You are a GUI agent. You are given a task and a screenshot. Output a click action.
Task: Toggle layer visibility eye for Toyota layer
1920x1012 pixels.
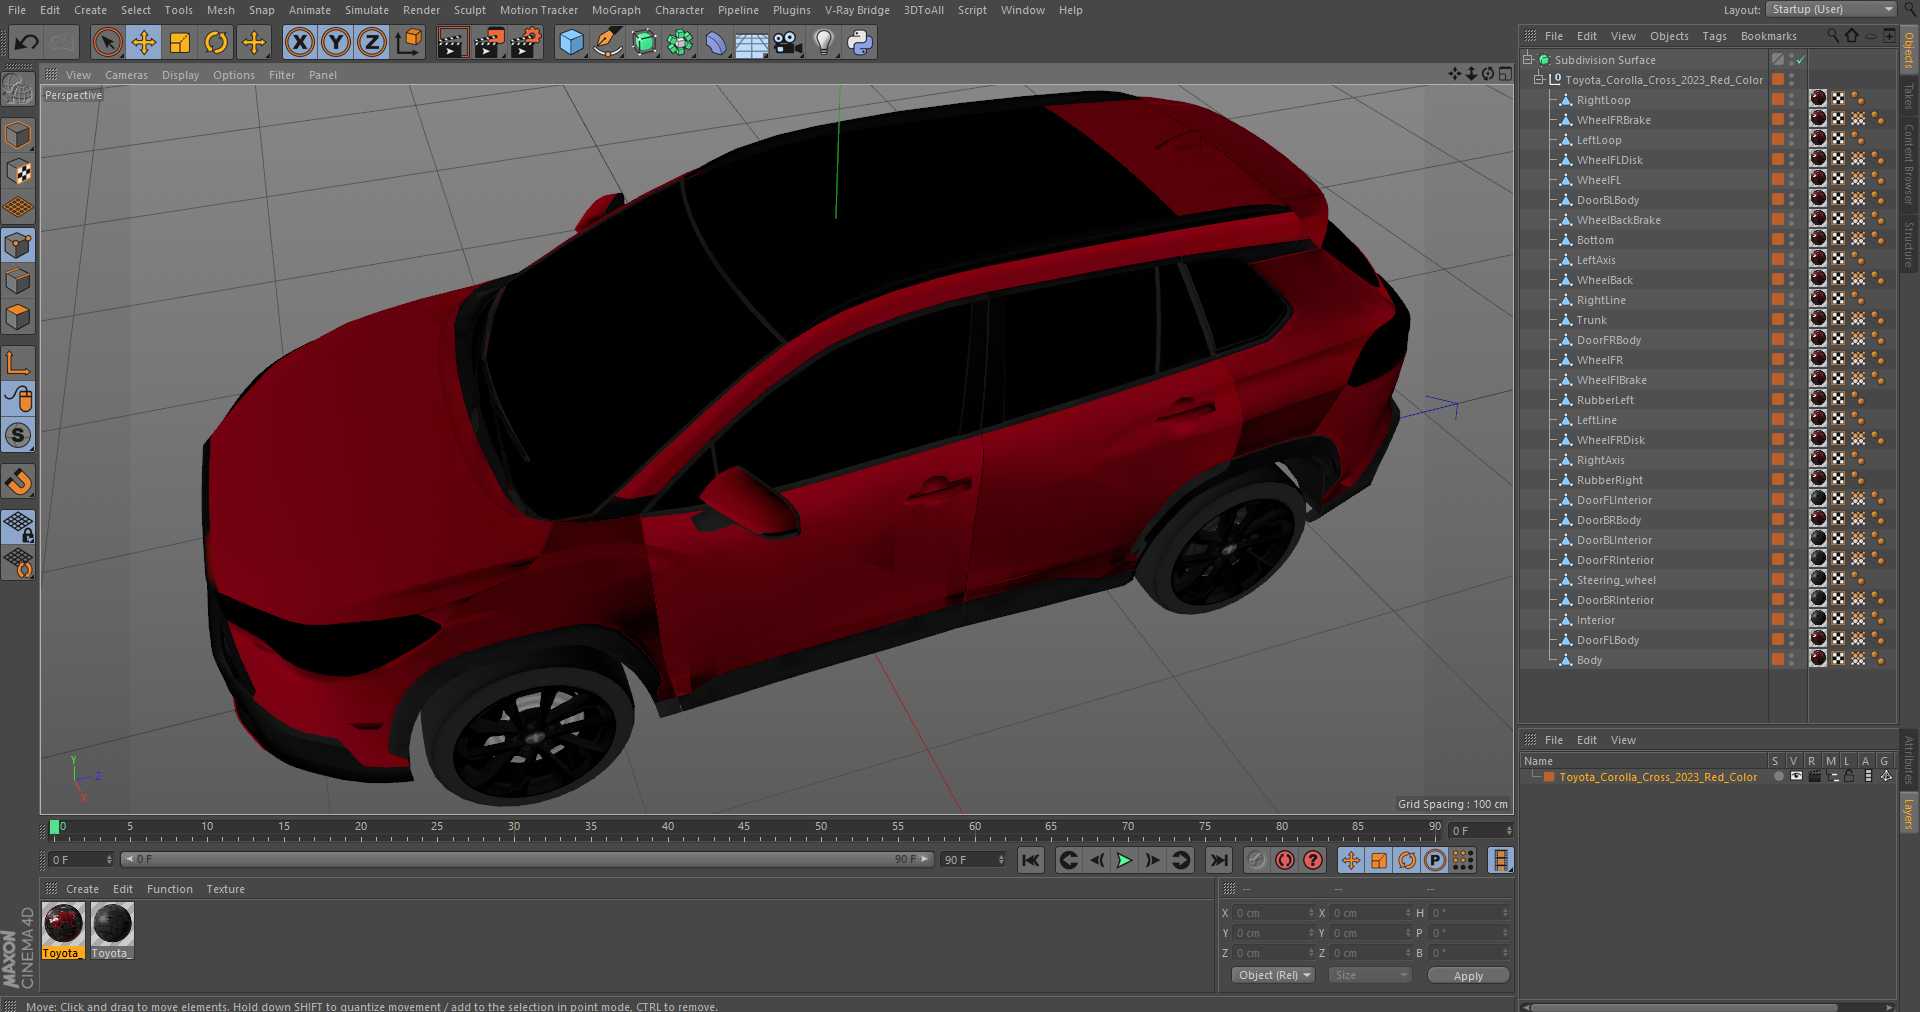(1796, 777)
